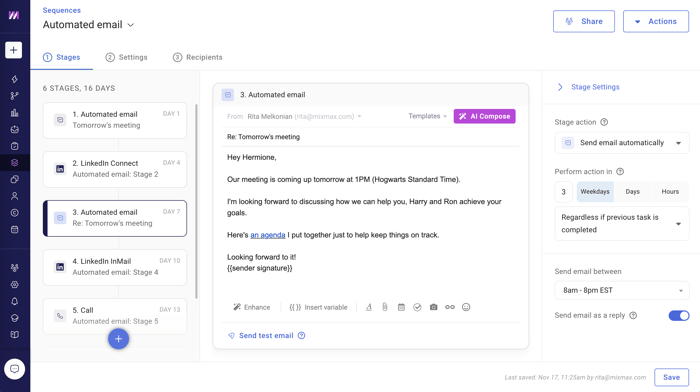Image resolution: width=700 pixels, height=392 pixels.
Task: Open the calendar icon in sidebar
Action: point(14,229)
